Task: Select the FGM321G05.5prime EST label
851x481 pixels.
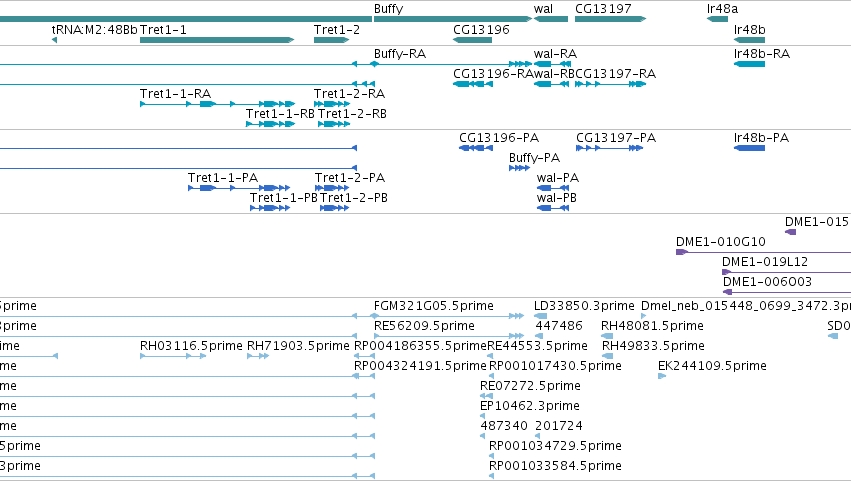Action: tap(434, 306)
